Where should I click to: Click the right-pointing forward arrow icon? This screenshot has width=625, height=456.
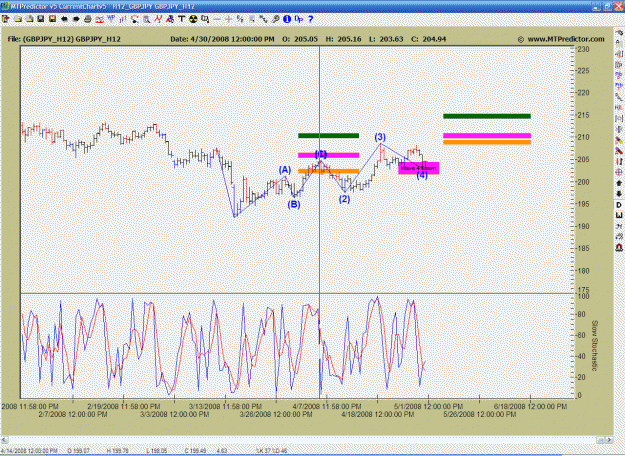coord(76,19)
